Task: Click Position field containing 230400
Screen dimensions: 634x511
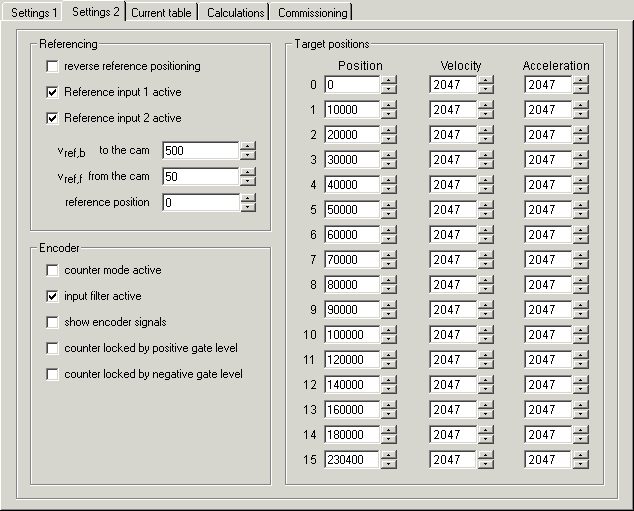Action: [352, 459]
